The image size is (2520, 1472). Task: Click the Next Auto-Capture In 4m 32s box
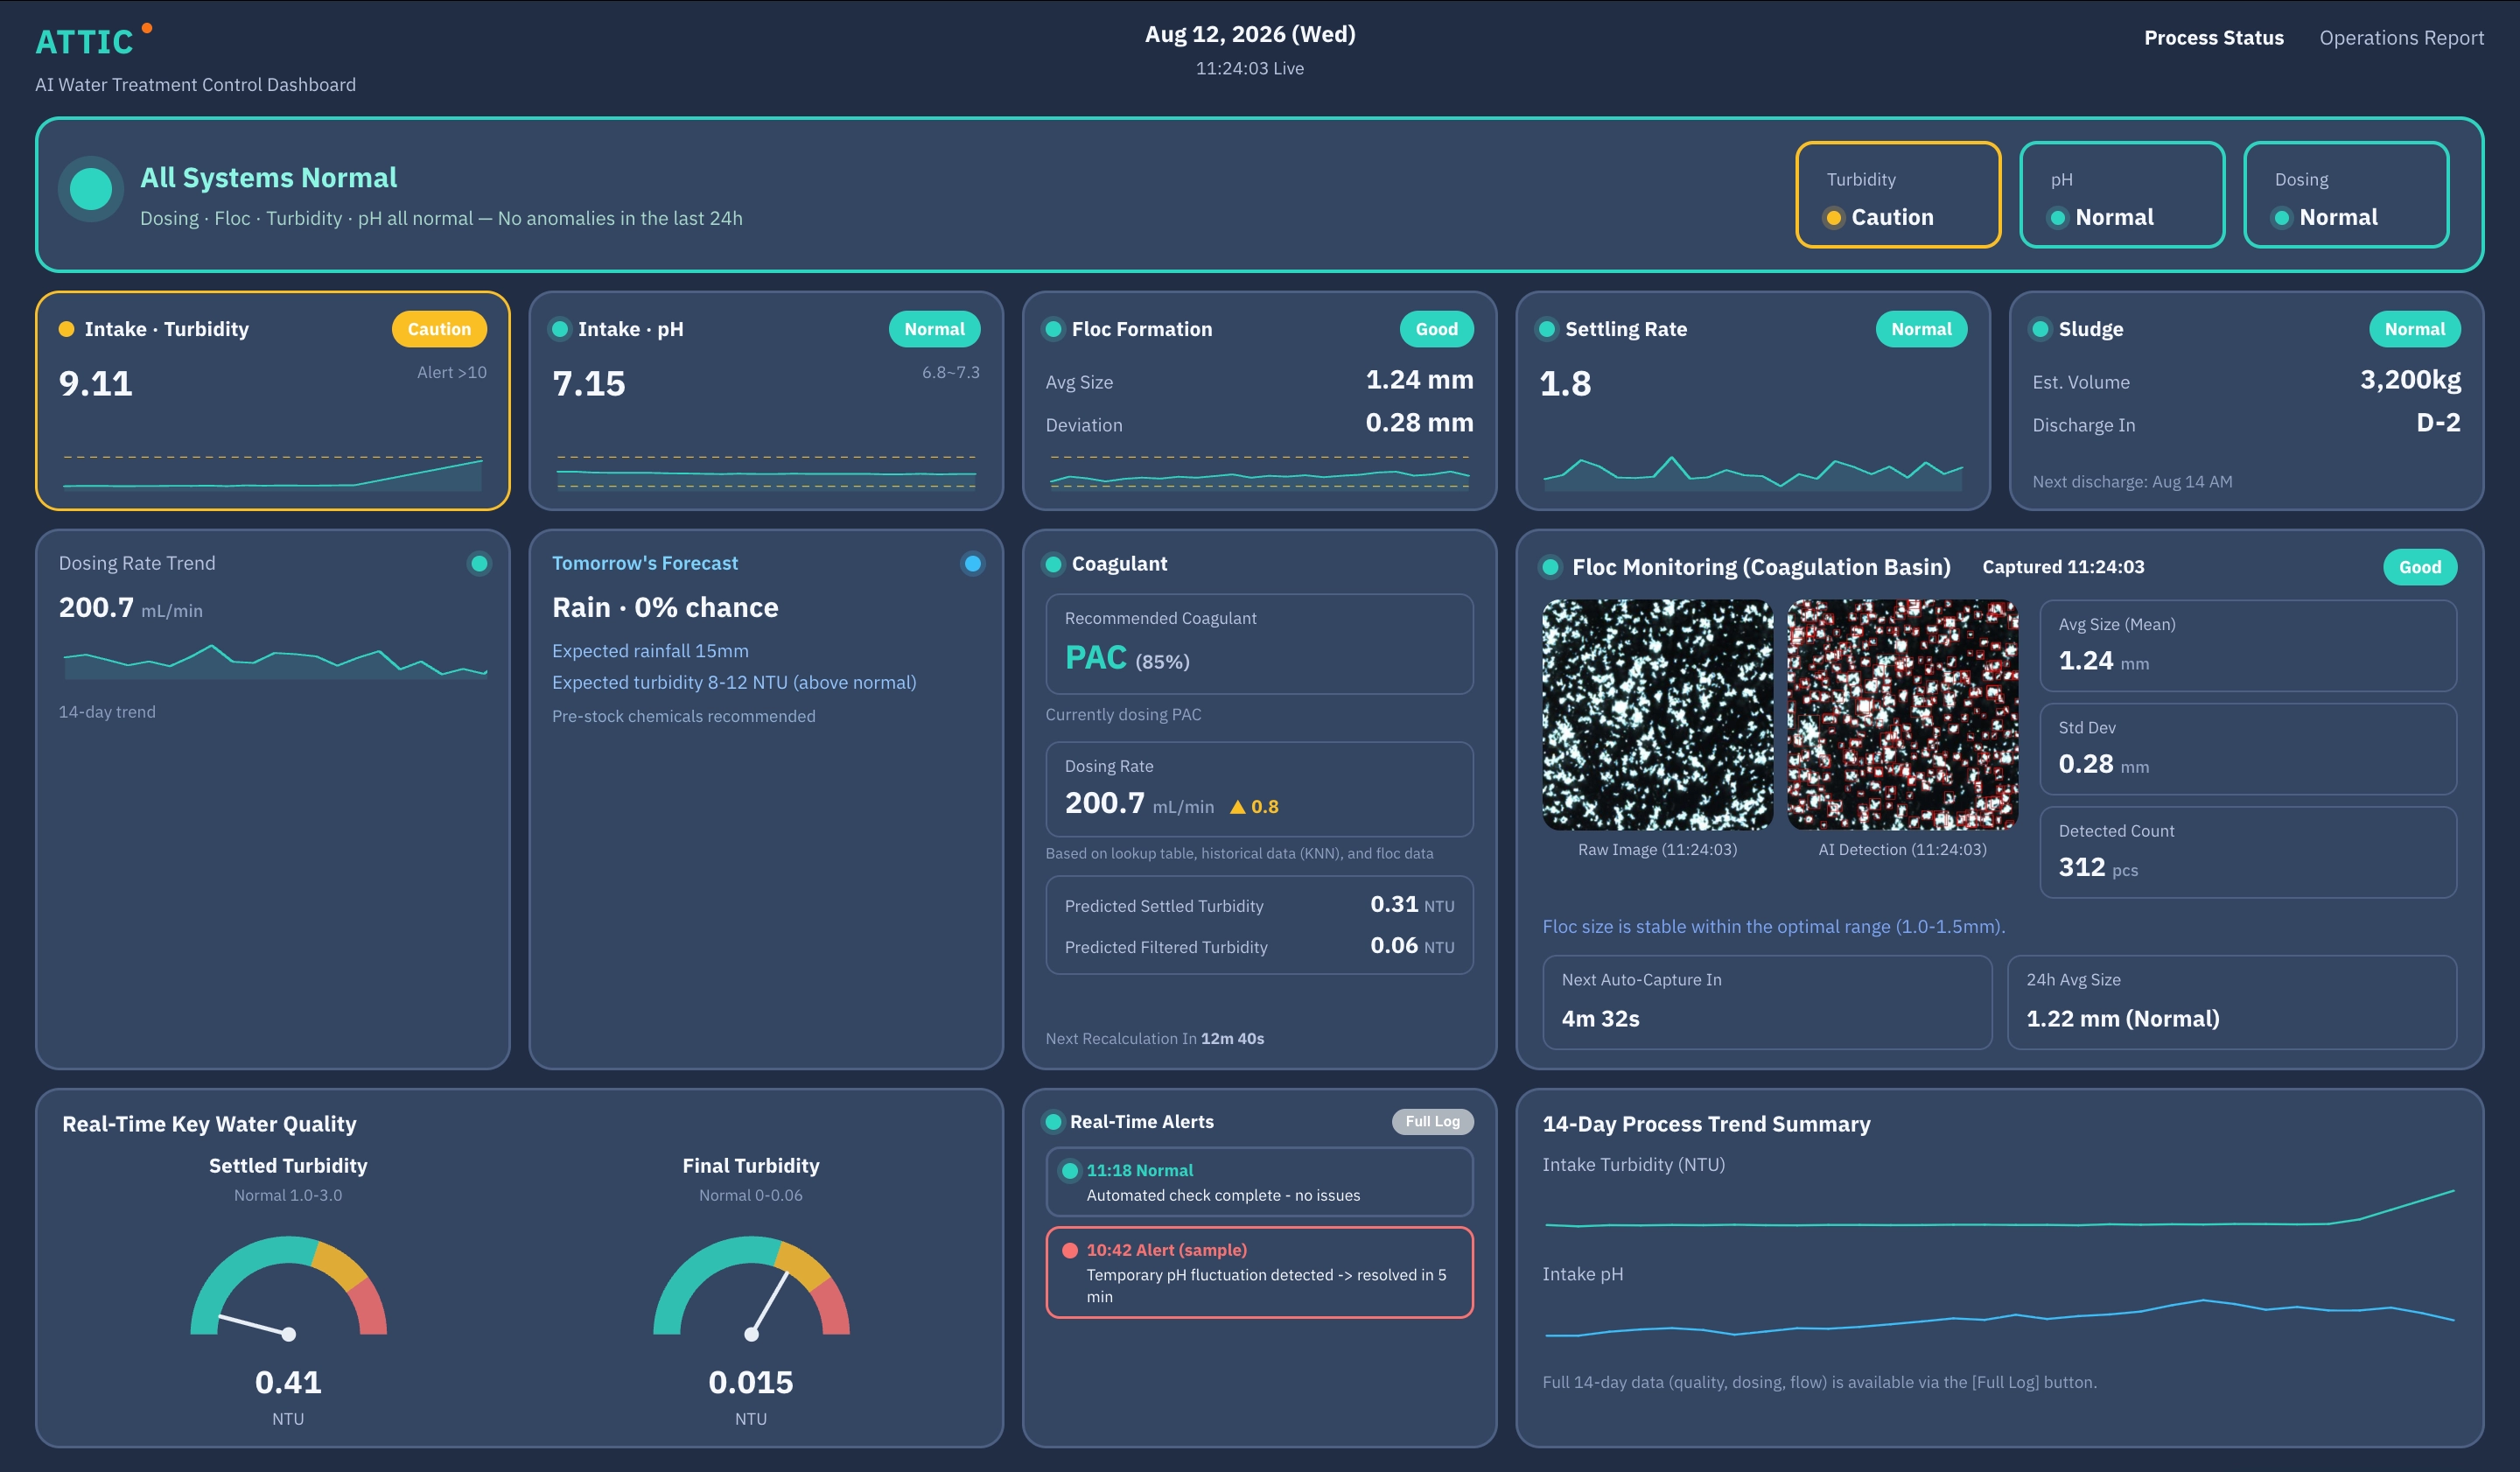click(x=1767, y=1002)
